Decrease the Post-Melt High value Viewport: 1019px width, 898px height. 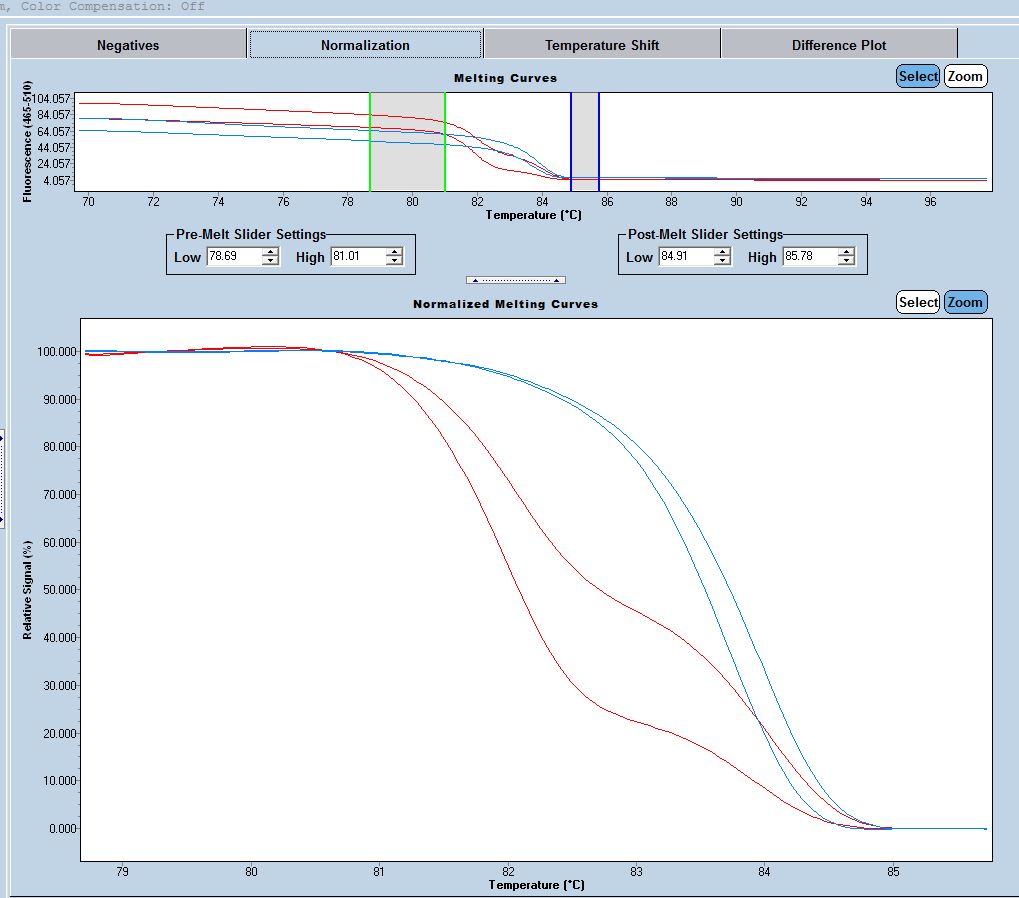pyautogui.click(x=846, y=261)
